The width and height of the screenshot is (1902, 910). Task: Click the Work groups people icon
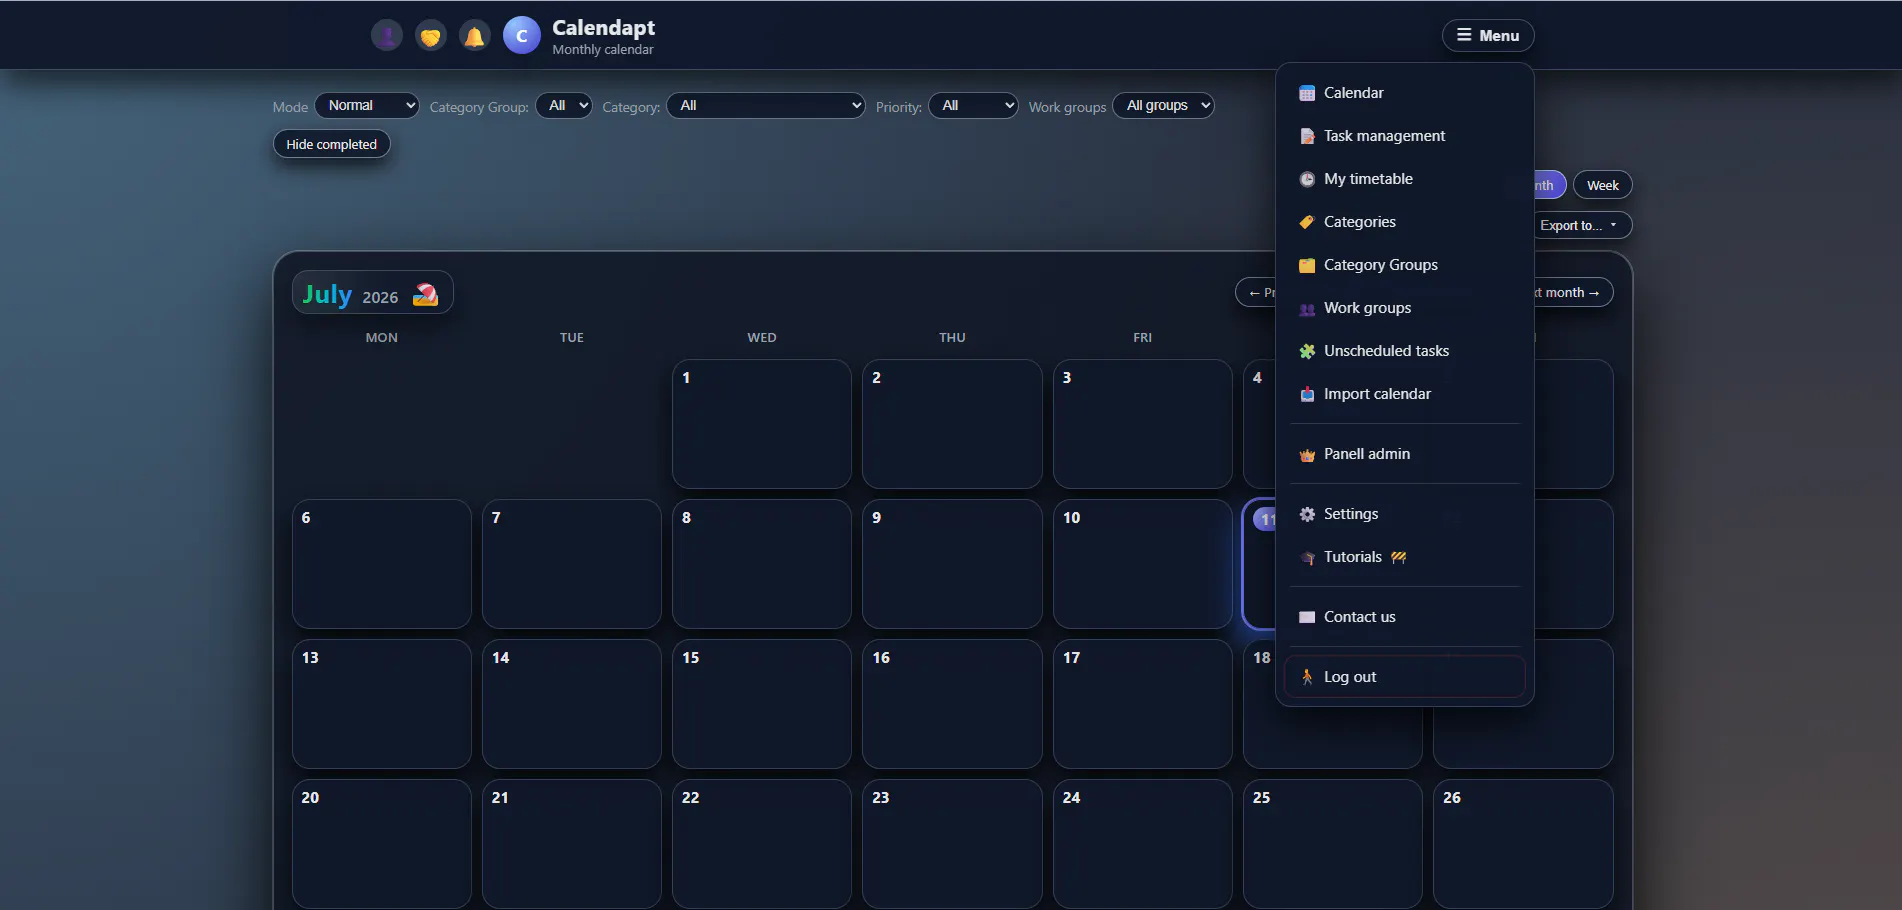point(1307,309)
